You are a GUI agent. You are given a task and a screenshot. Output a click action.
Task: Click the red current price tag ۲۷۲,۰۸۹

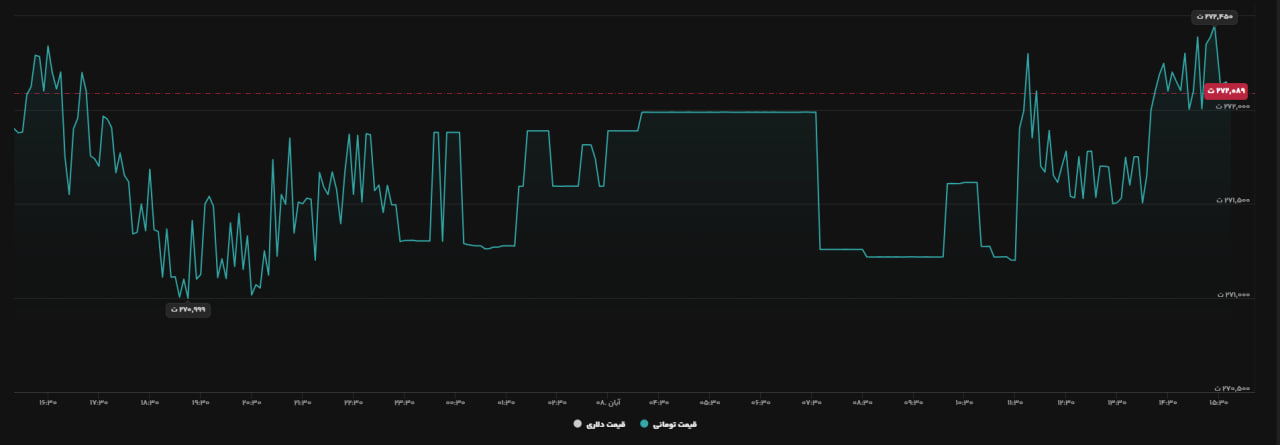[1225, 90]
